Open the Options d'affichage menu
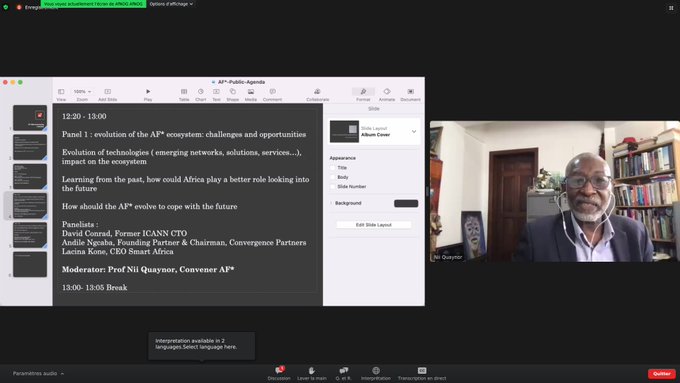 pos(171,4)
